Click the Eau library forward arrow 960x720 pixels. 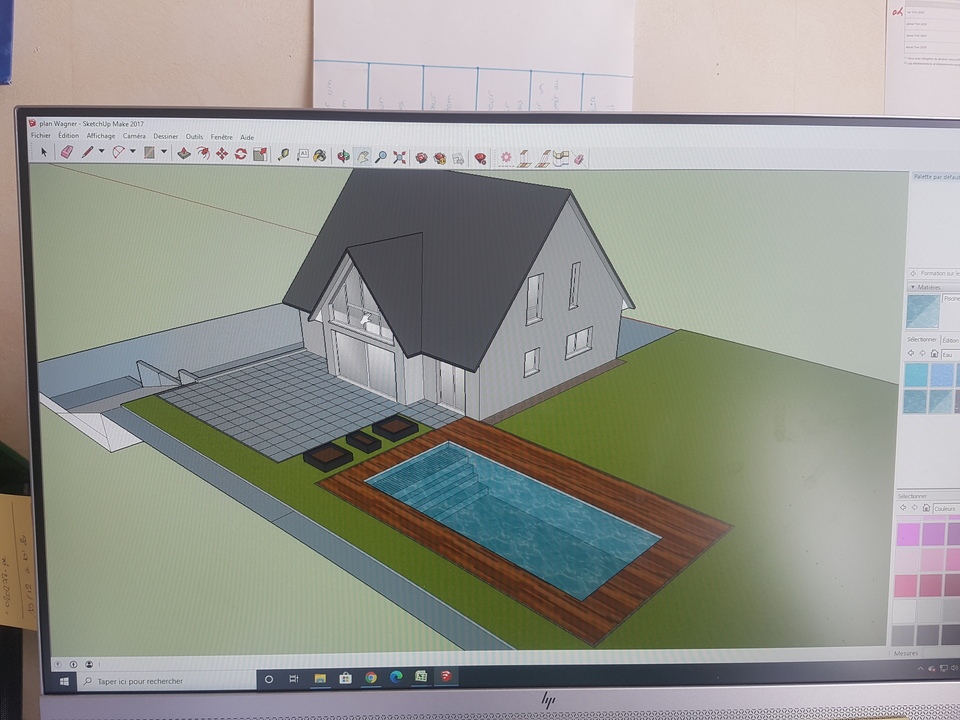(x=922, y=353)
